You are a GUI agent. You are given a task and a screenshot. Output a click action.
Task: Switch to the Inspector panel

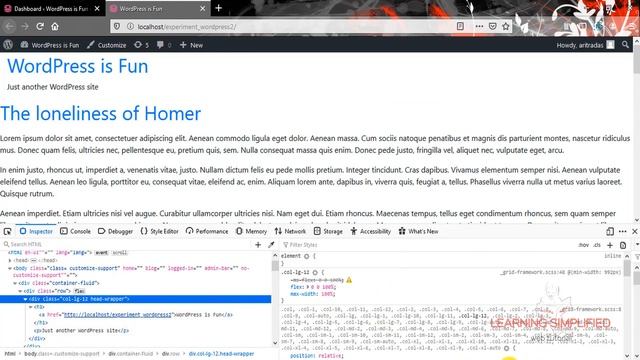36,231
